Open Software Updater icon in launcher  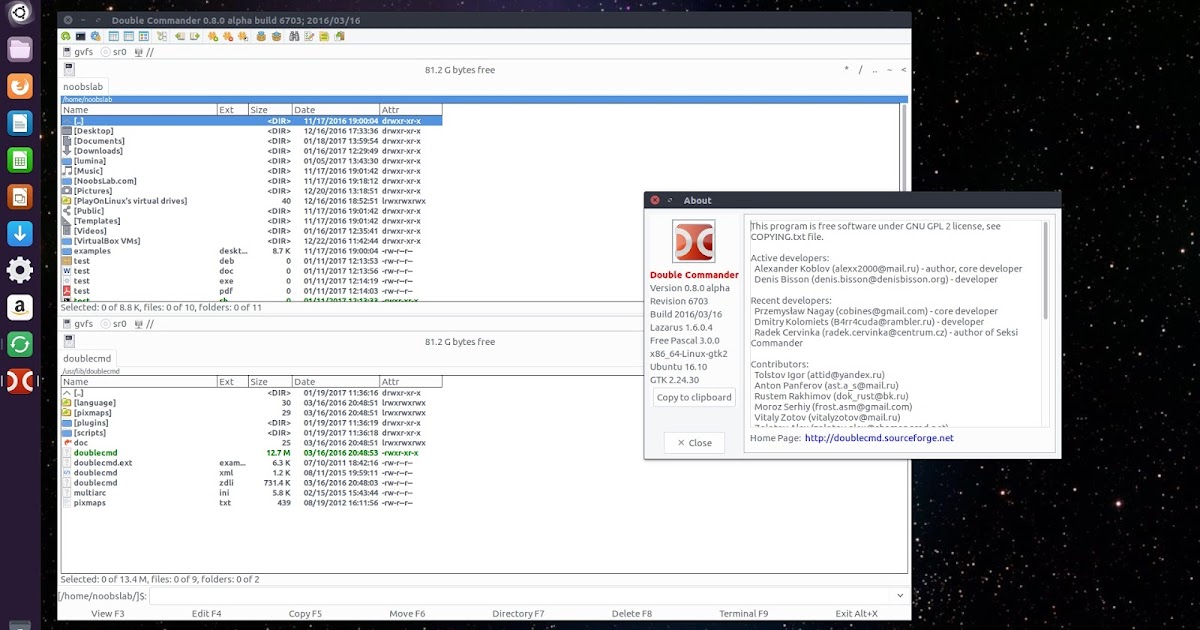coord(20,344)
